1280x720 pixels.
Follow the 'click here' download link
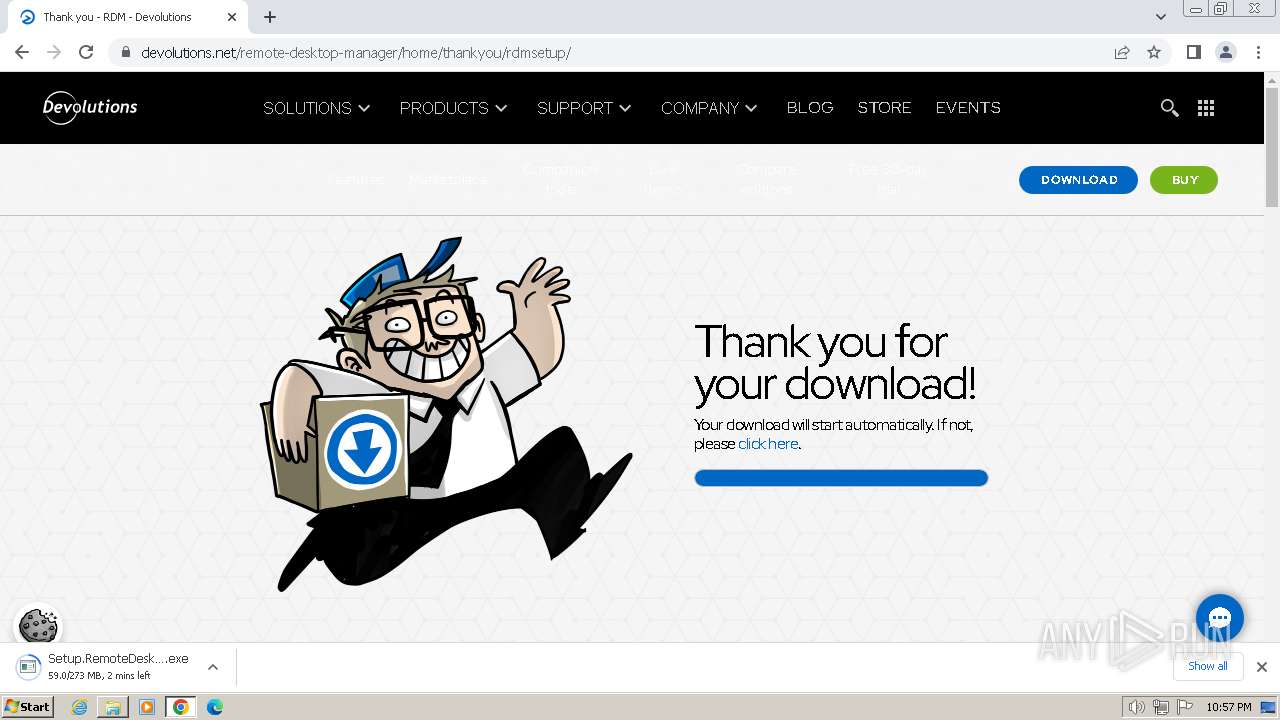tap(768, 444)
